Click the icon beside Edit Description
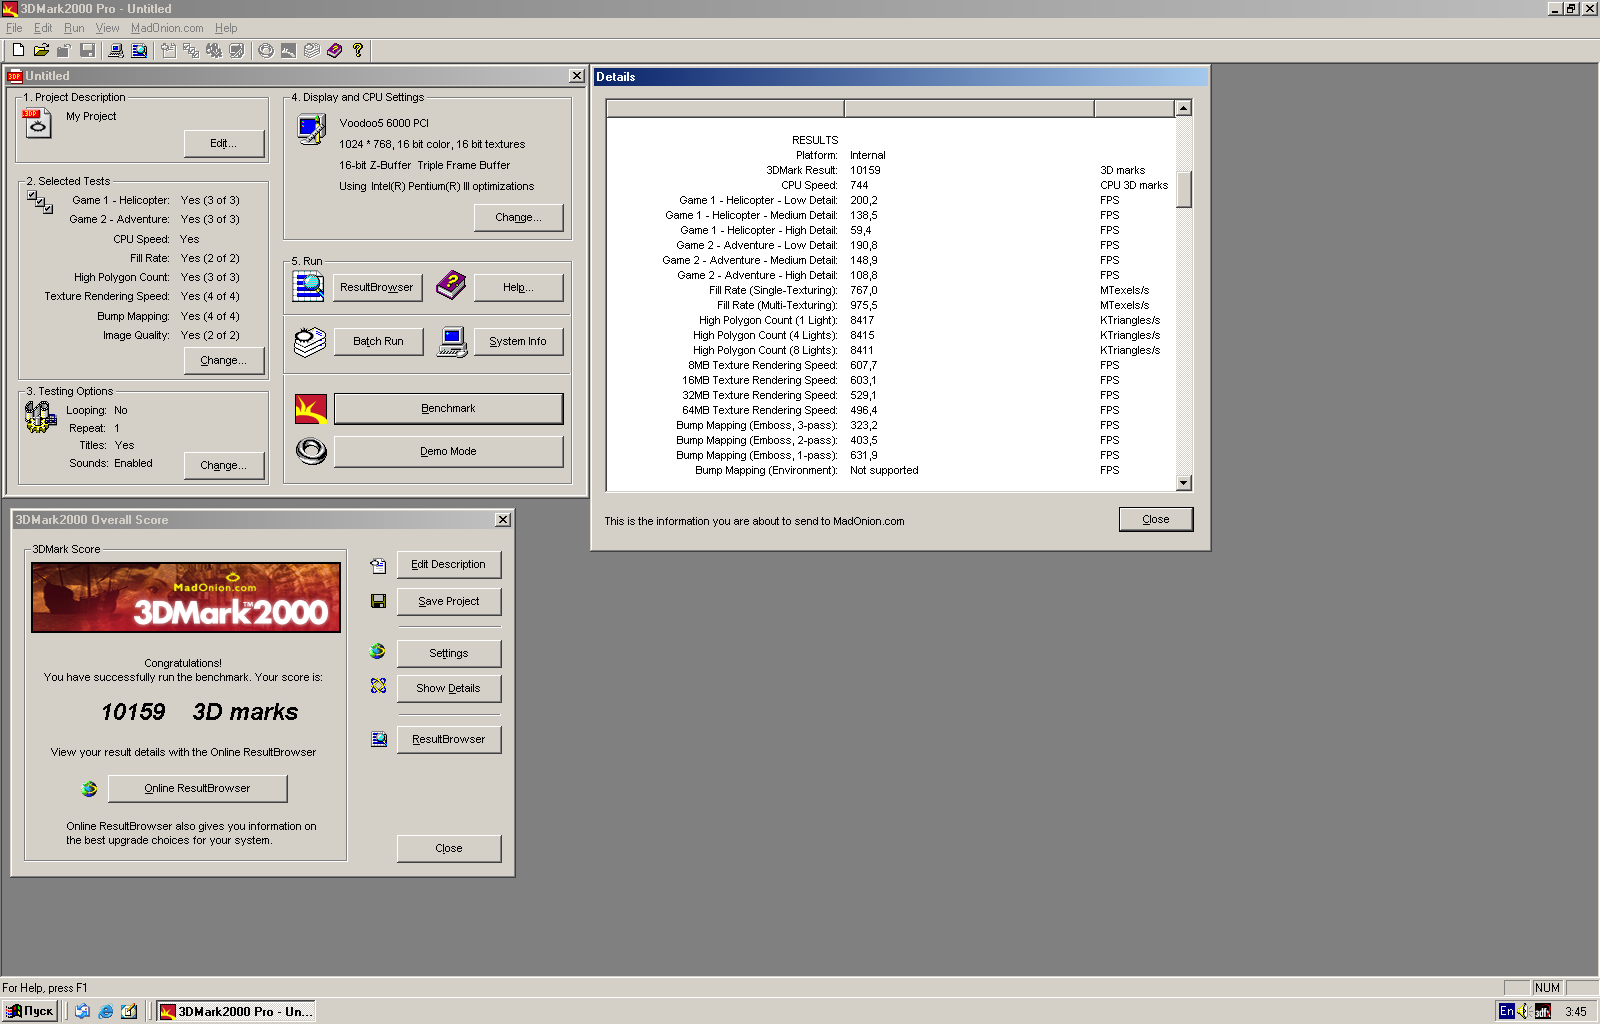Image resolution: width=1600 pixels, height=1024 pixels. [378, 566]
